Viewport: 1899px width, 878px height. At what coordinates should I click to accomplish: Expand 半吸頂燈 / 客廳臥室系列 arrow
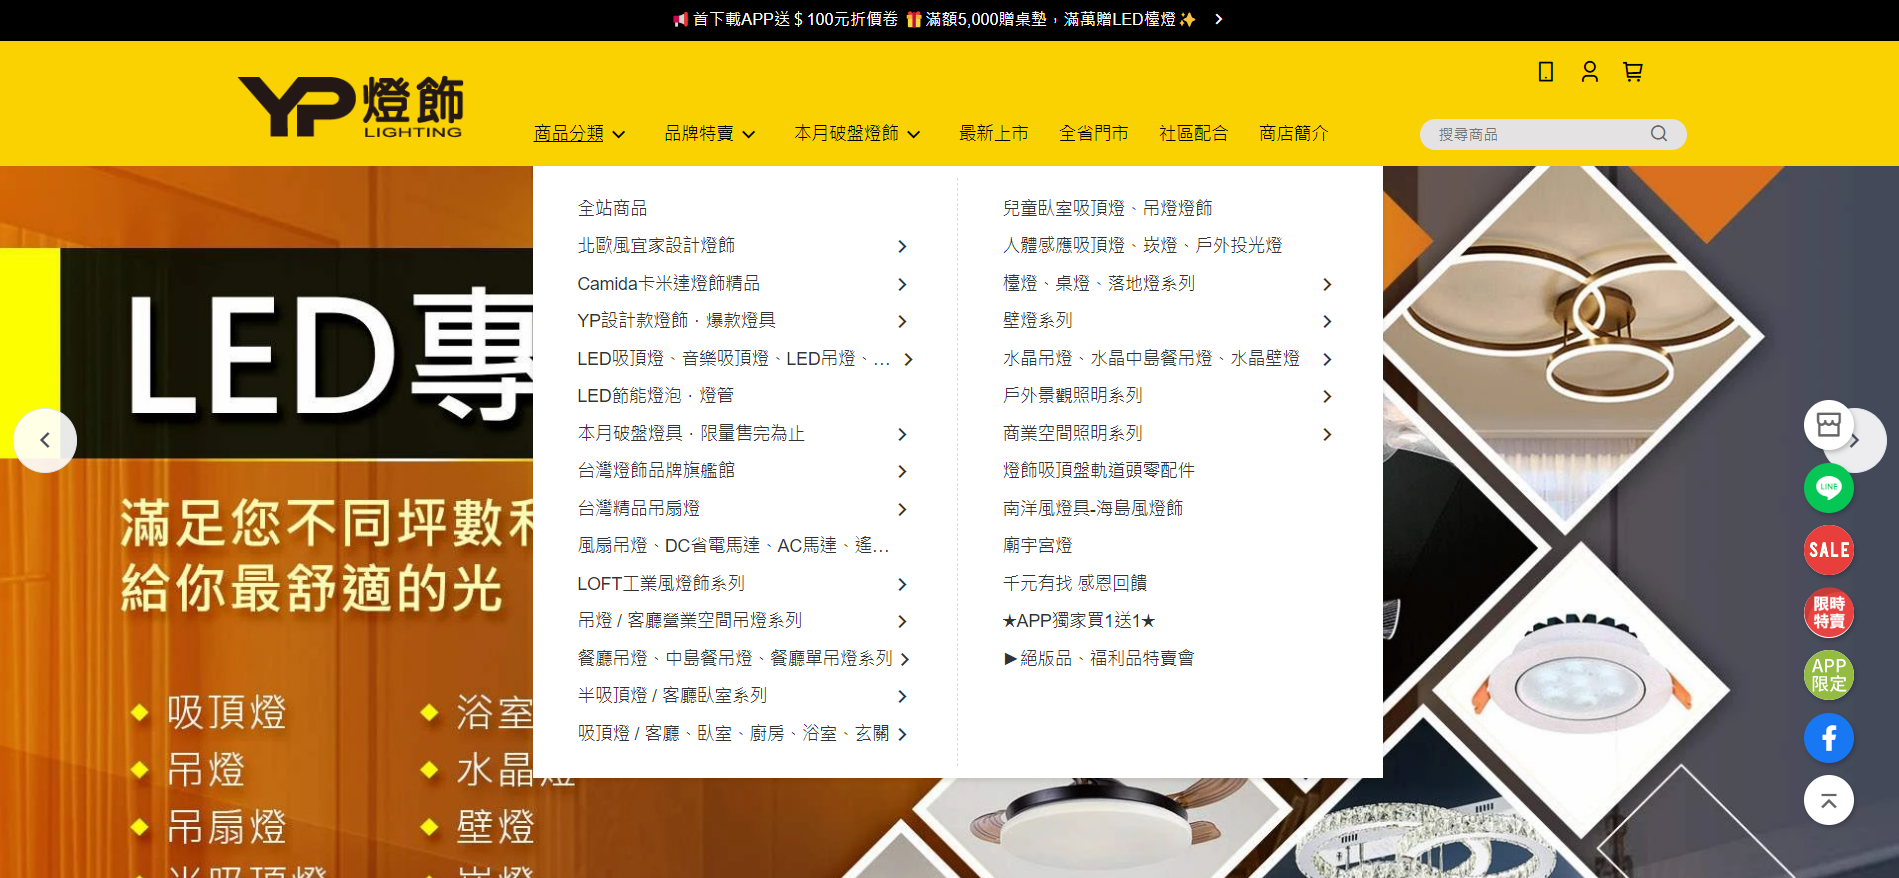pyautogui.click(x=902, y=696)
